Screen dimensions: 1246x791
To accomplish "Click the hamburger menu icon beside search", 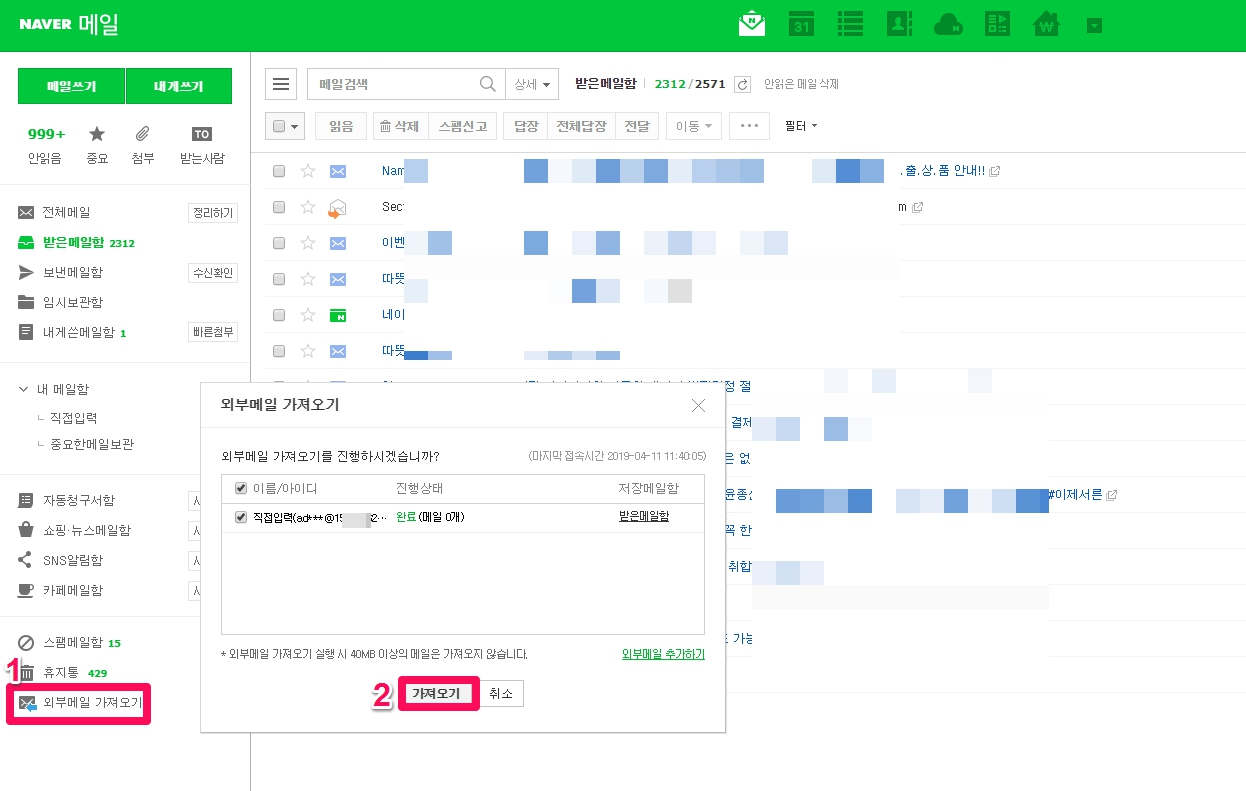I will (x=281, y=85).
